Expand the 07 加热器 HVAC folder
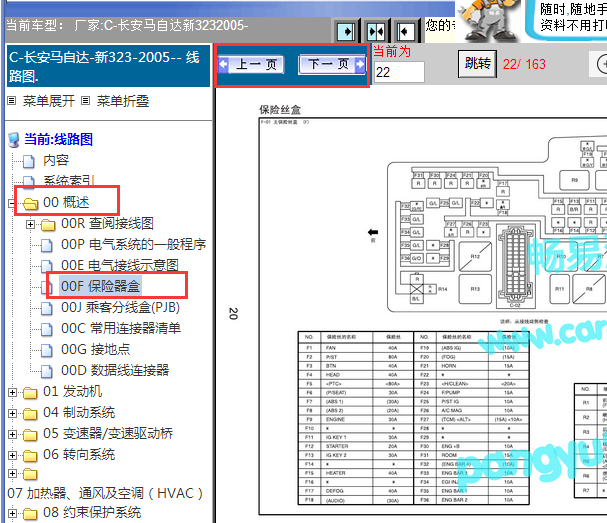The width and height of the screenshot is (607, 523). (12, 473)
